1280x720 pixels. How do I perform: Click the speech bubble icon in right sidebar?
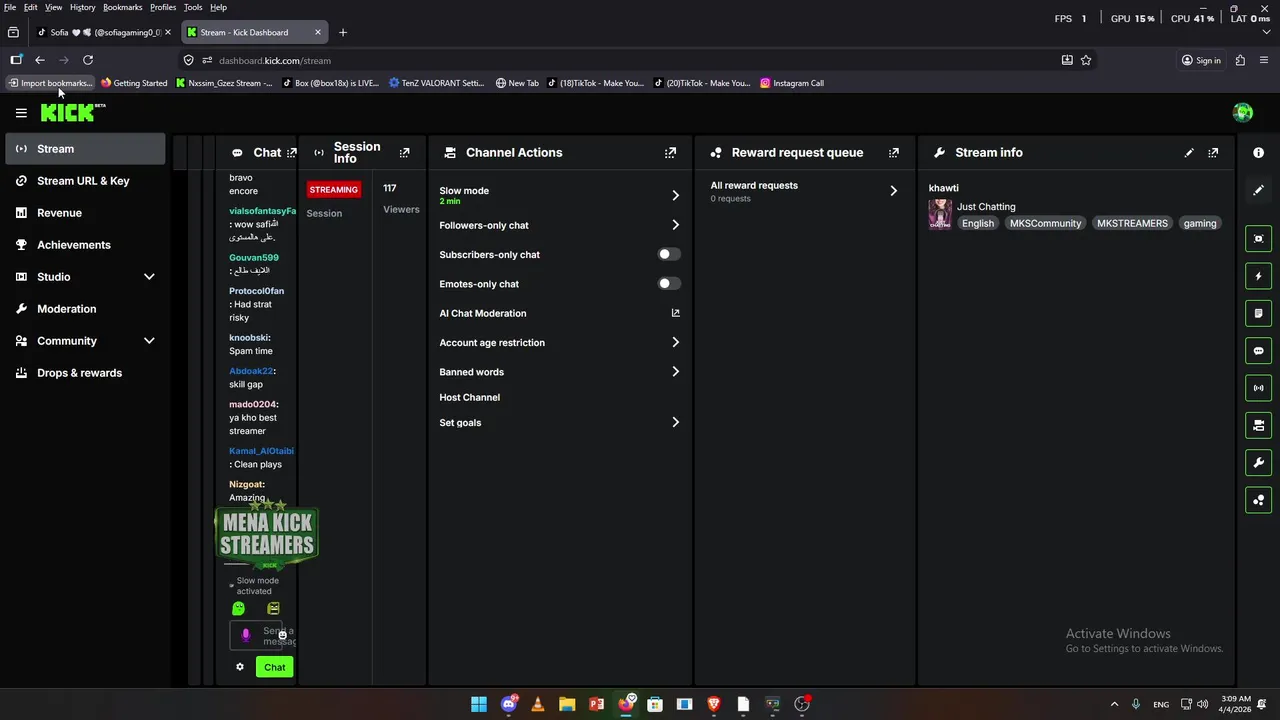pyautogui.click(x=1258, y=351)
